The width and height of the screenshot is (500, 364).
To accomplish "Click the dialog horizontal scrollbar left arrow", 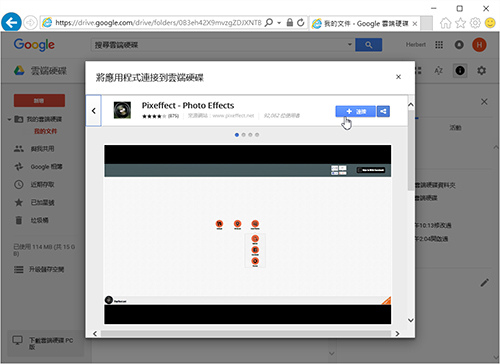I will click(95, 334).
